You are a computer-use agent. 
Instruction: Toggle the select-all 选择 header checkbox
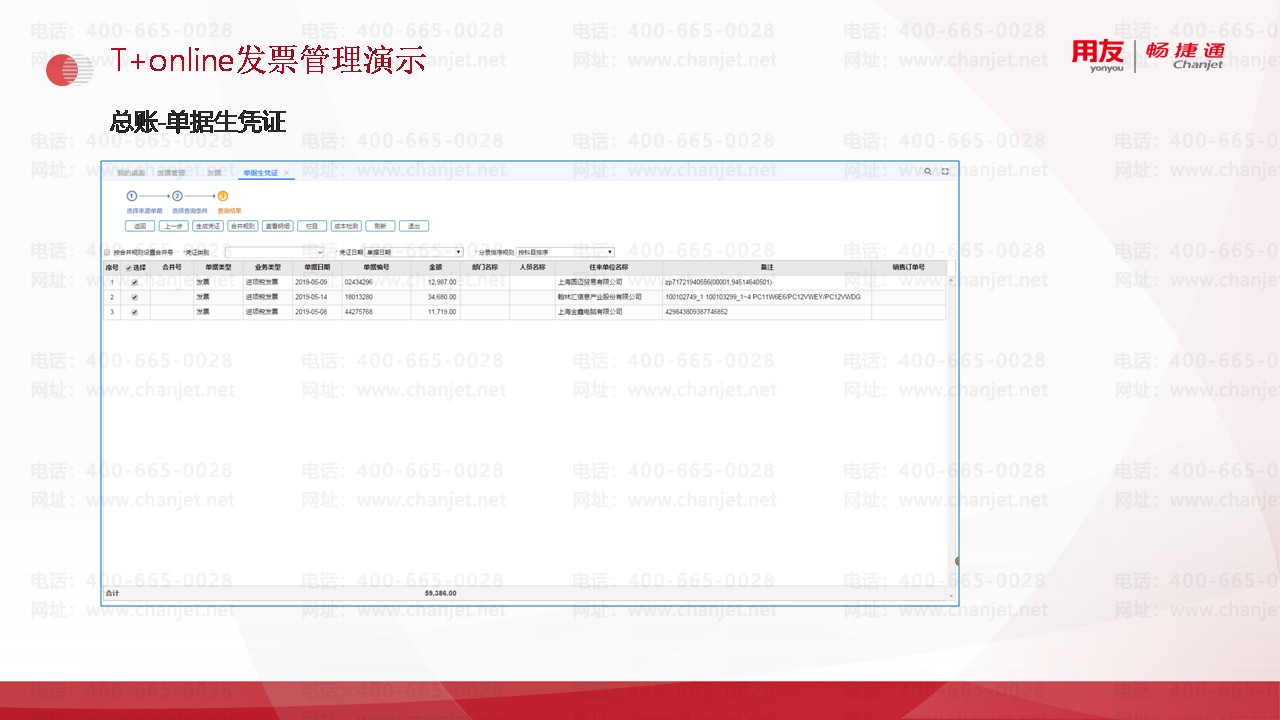[x=129, y=268]
